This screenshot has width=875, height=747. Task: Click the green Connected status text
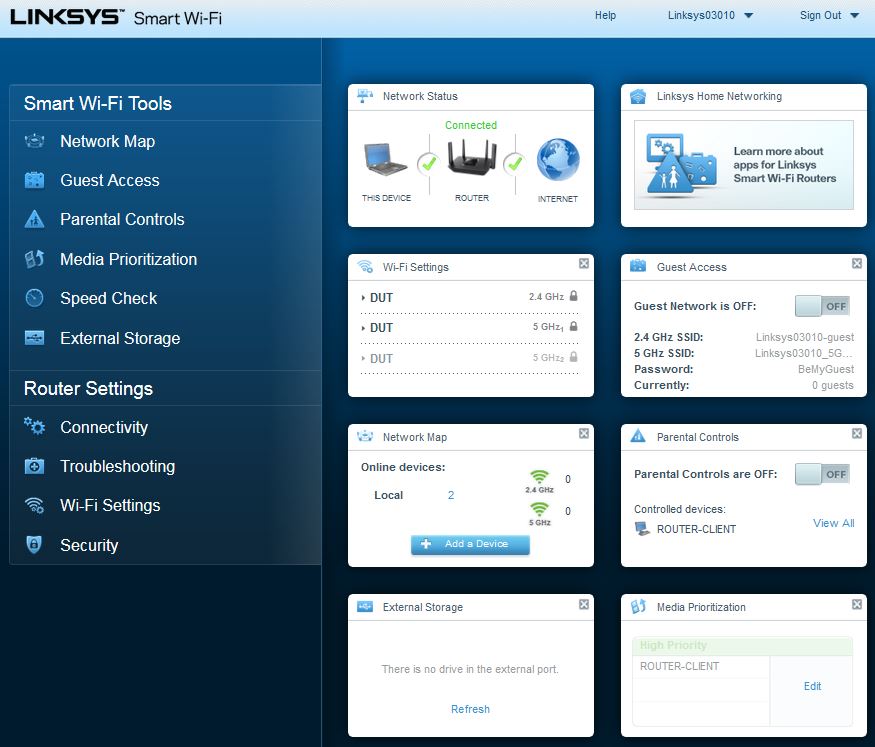tap(470, 125)
